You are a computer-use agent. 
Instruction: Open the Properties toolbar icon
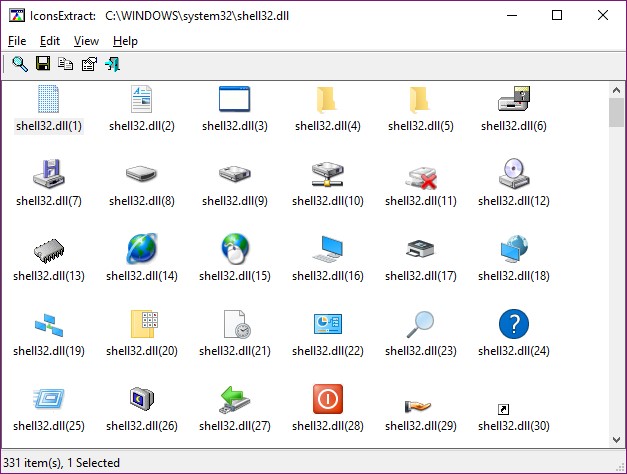click(x=89, y=64)
